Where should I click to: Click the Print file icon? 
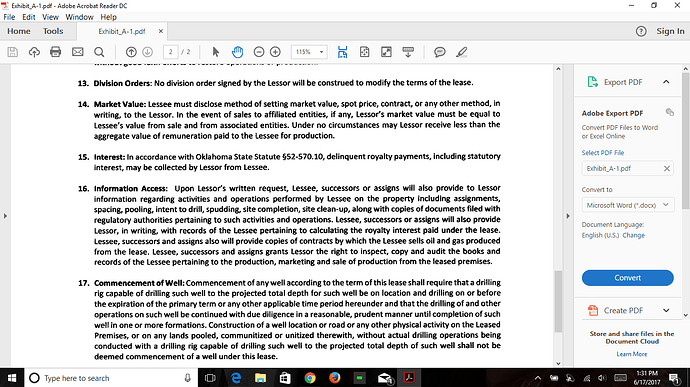[x=55, y=52]
